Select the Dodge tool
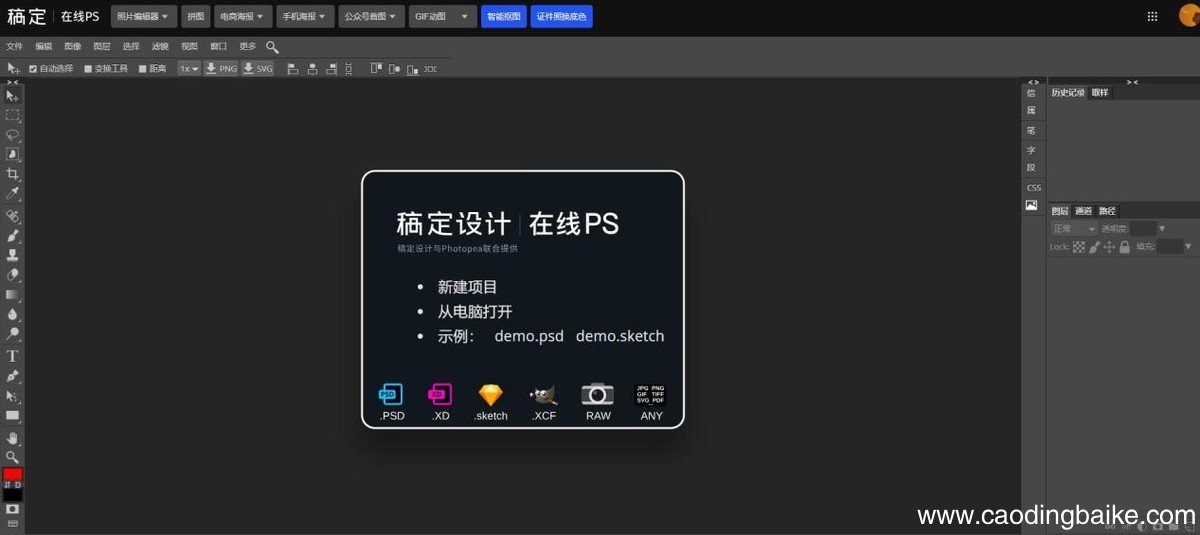1200x535 pixels. (13, 334)
